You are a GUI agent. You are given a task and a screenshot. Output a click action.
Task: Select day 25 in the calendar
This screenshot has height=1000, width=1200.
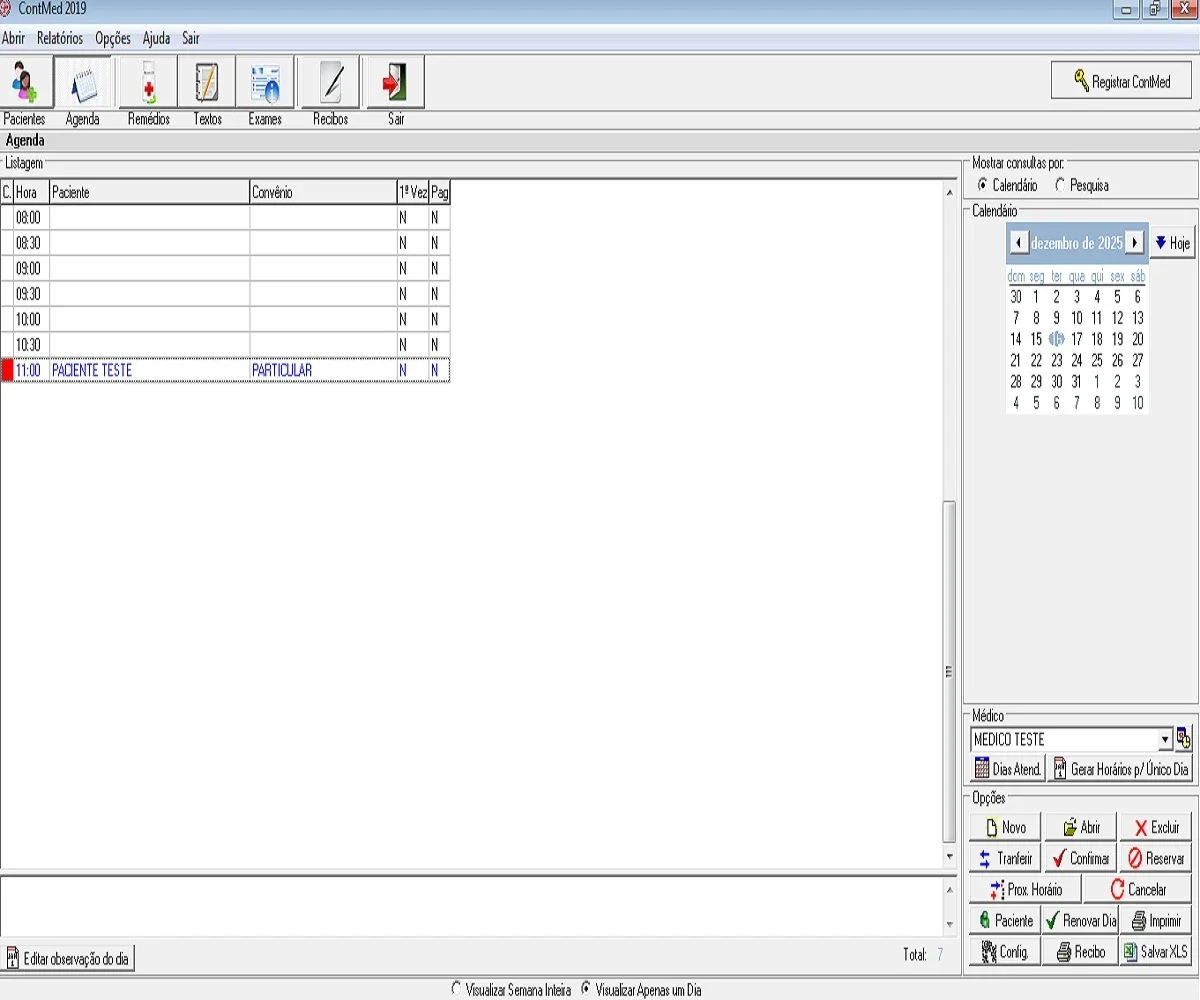tap(1097, 360)
